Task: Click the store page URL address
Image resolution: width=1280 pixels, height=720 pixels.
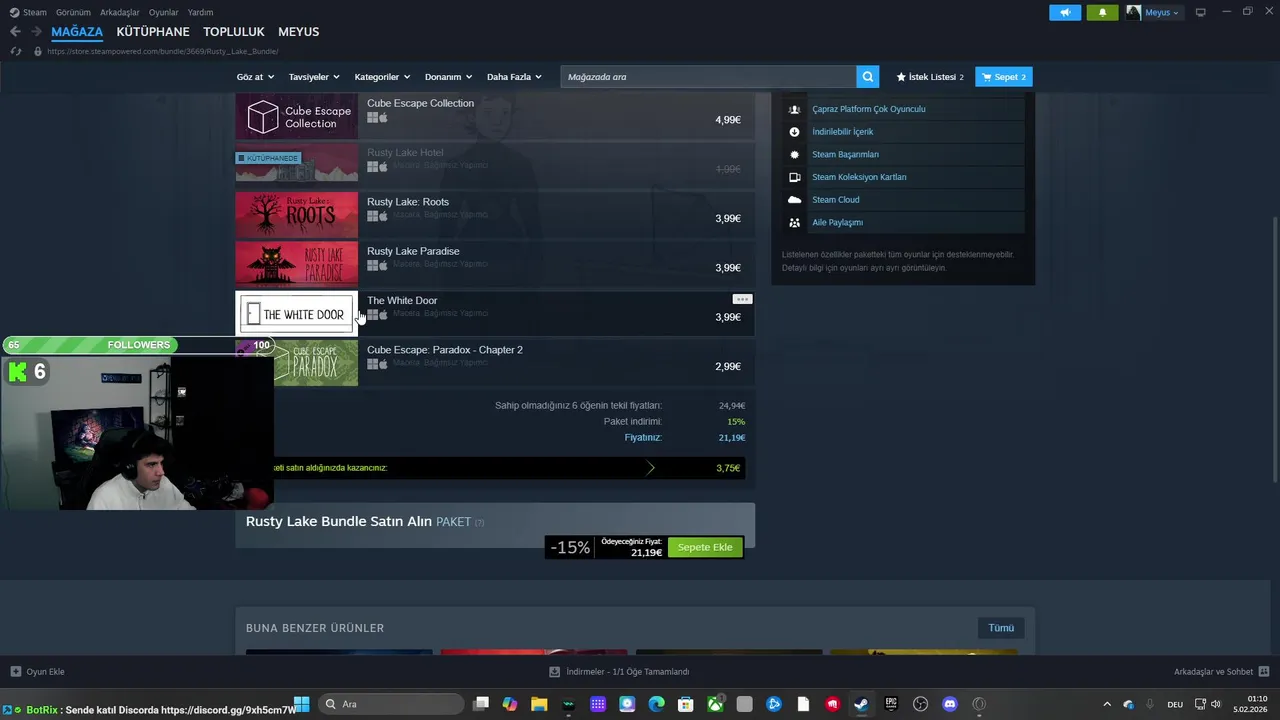Action: [x=163, y=51]
